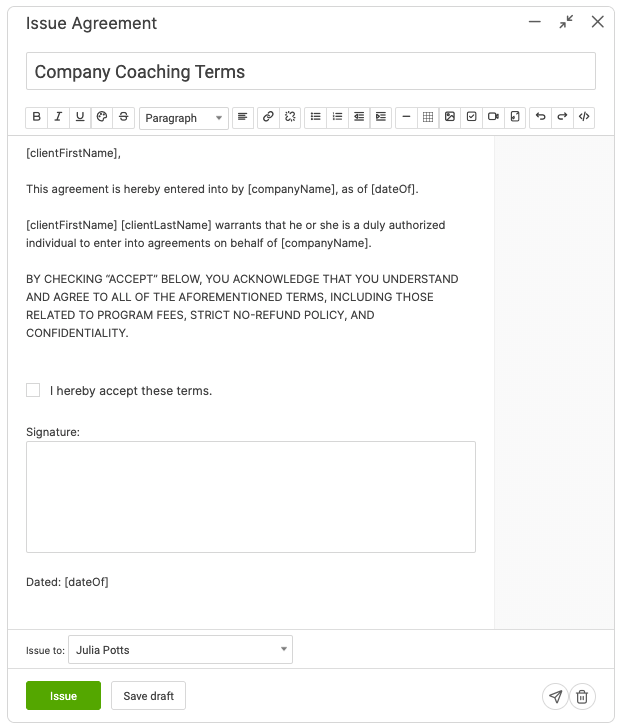This screenshot has height=728, width=619.
Task: Insert an image into the agreement
Action: click(x=450, y=117)
